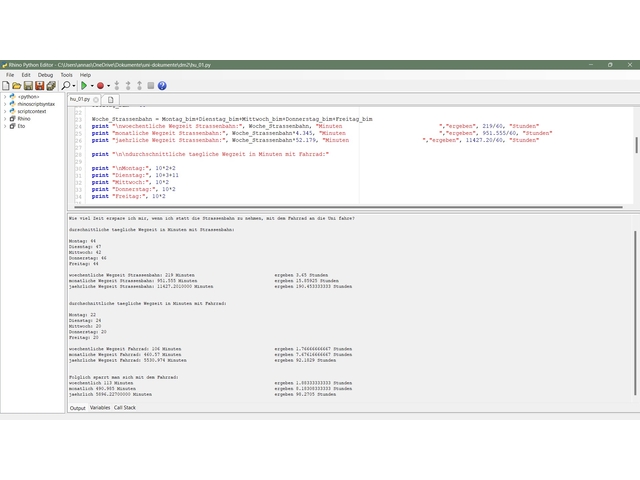
Task: Open the File menu
Action: pos(10,75)
